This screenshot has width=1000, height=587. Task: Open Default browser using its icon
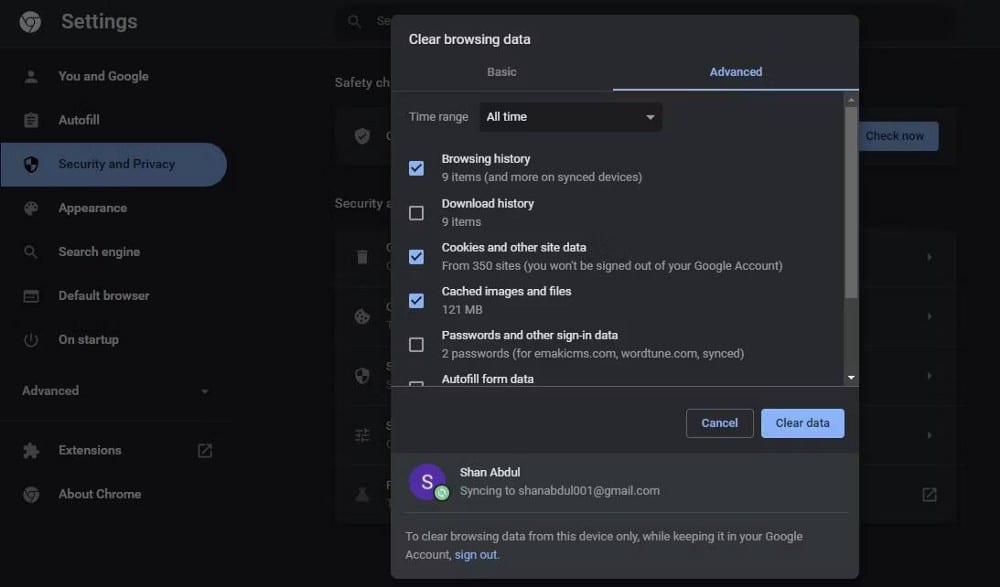click(x=30, y=295)
